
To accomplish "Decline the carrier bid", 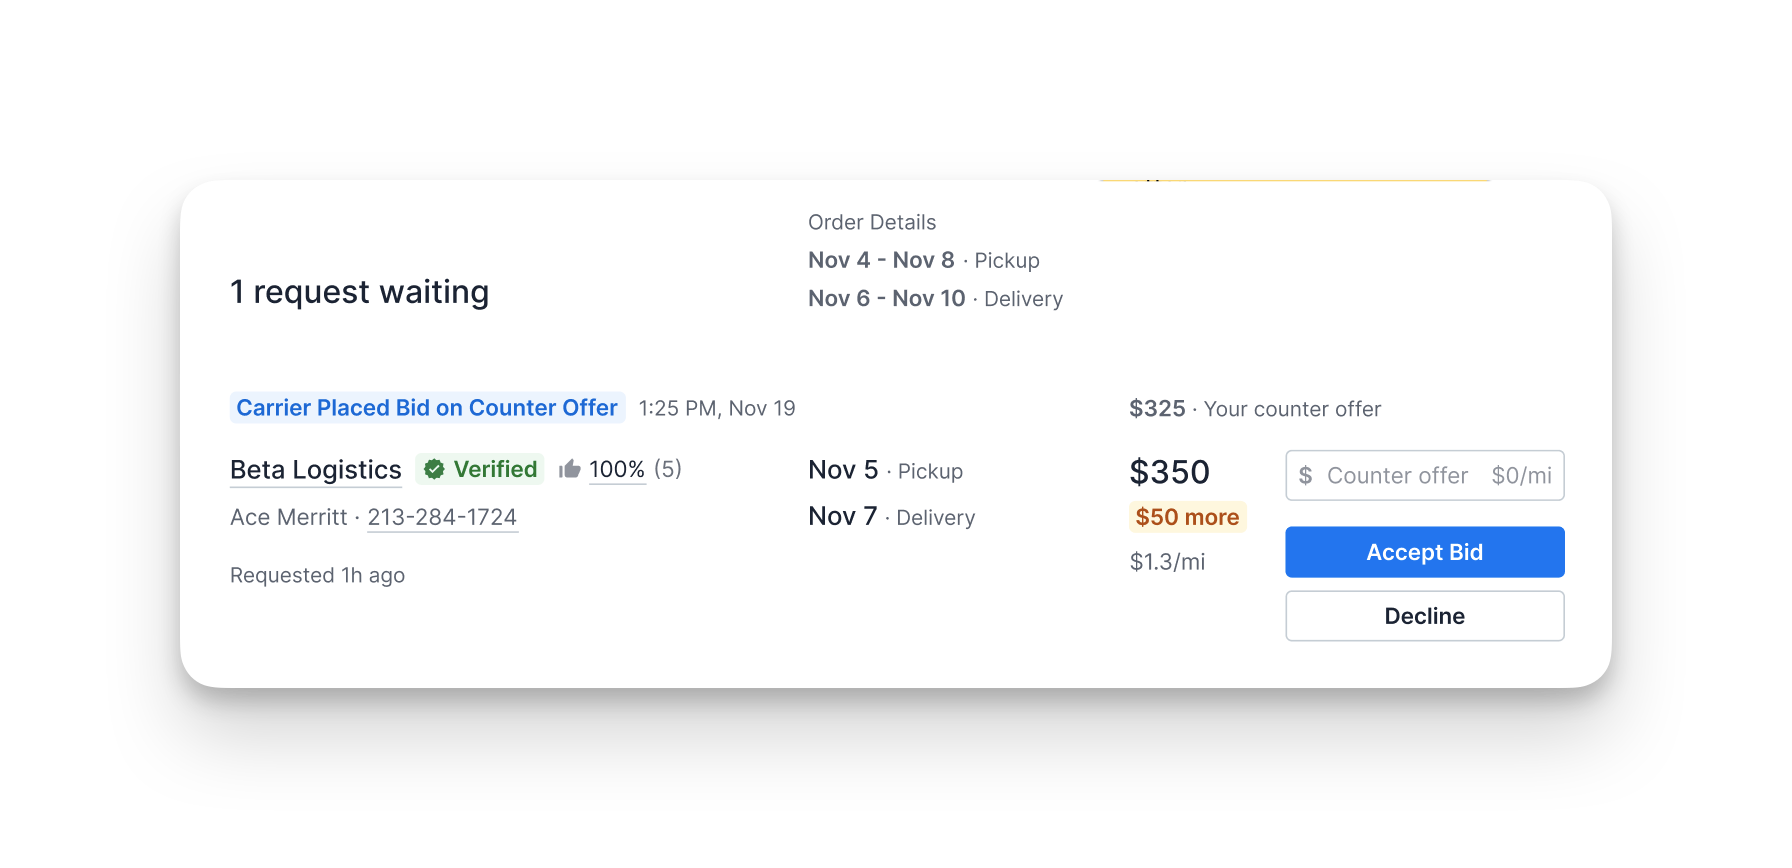I will (x=1424, y=616).
